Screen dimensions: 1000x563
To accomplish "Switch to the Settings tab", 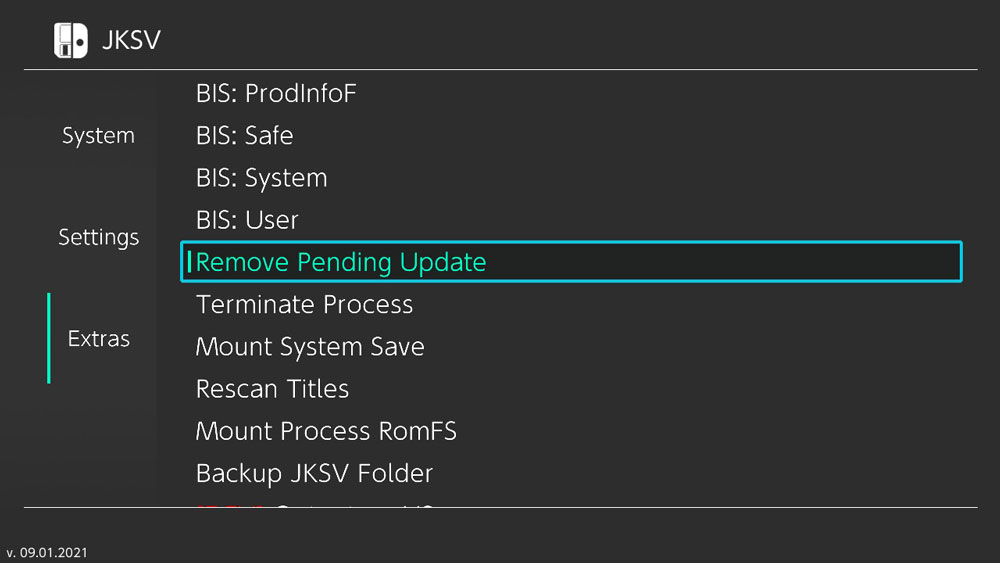I will click(98, 238).
